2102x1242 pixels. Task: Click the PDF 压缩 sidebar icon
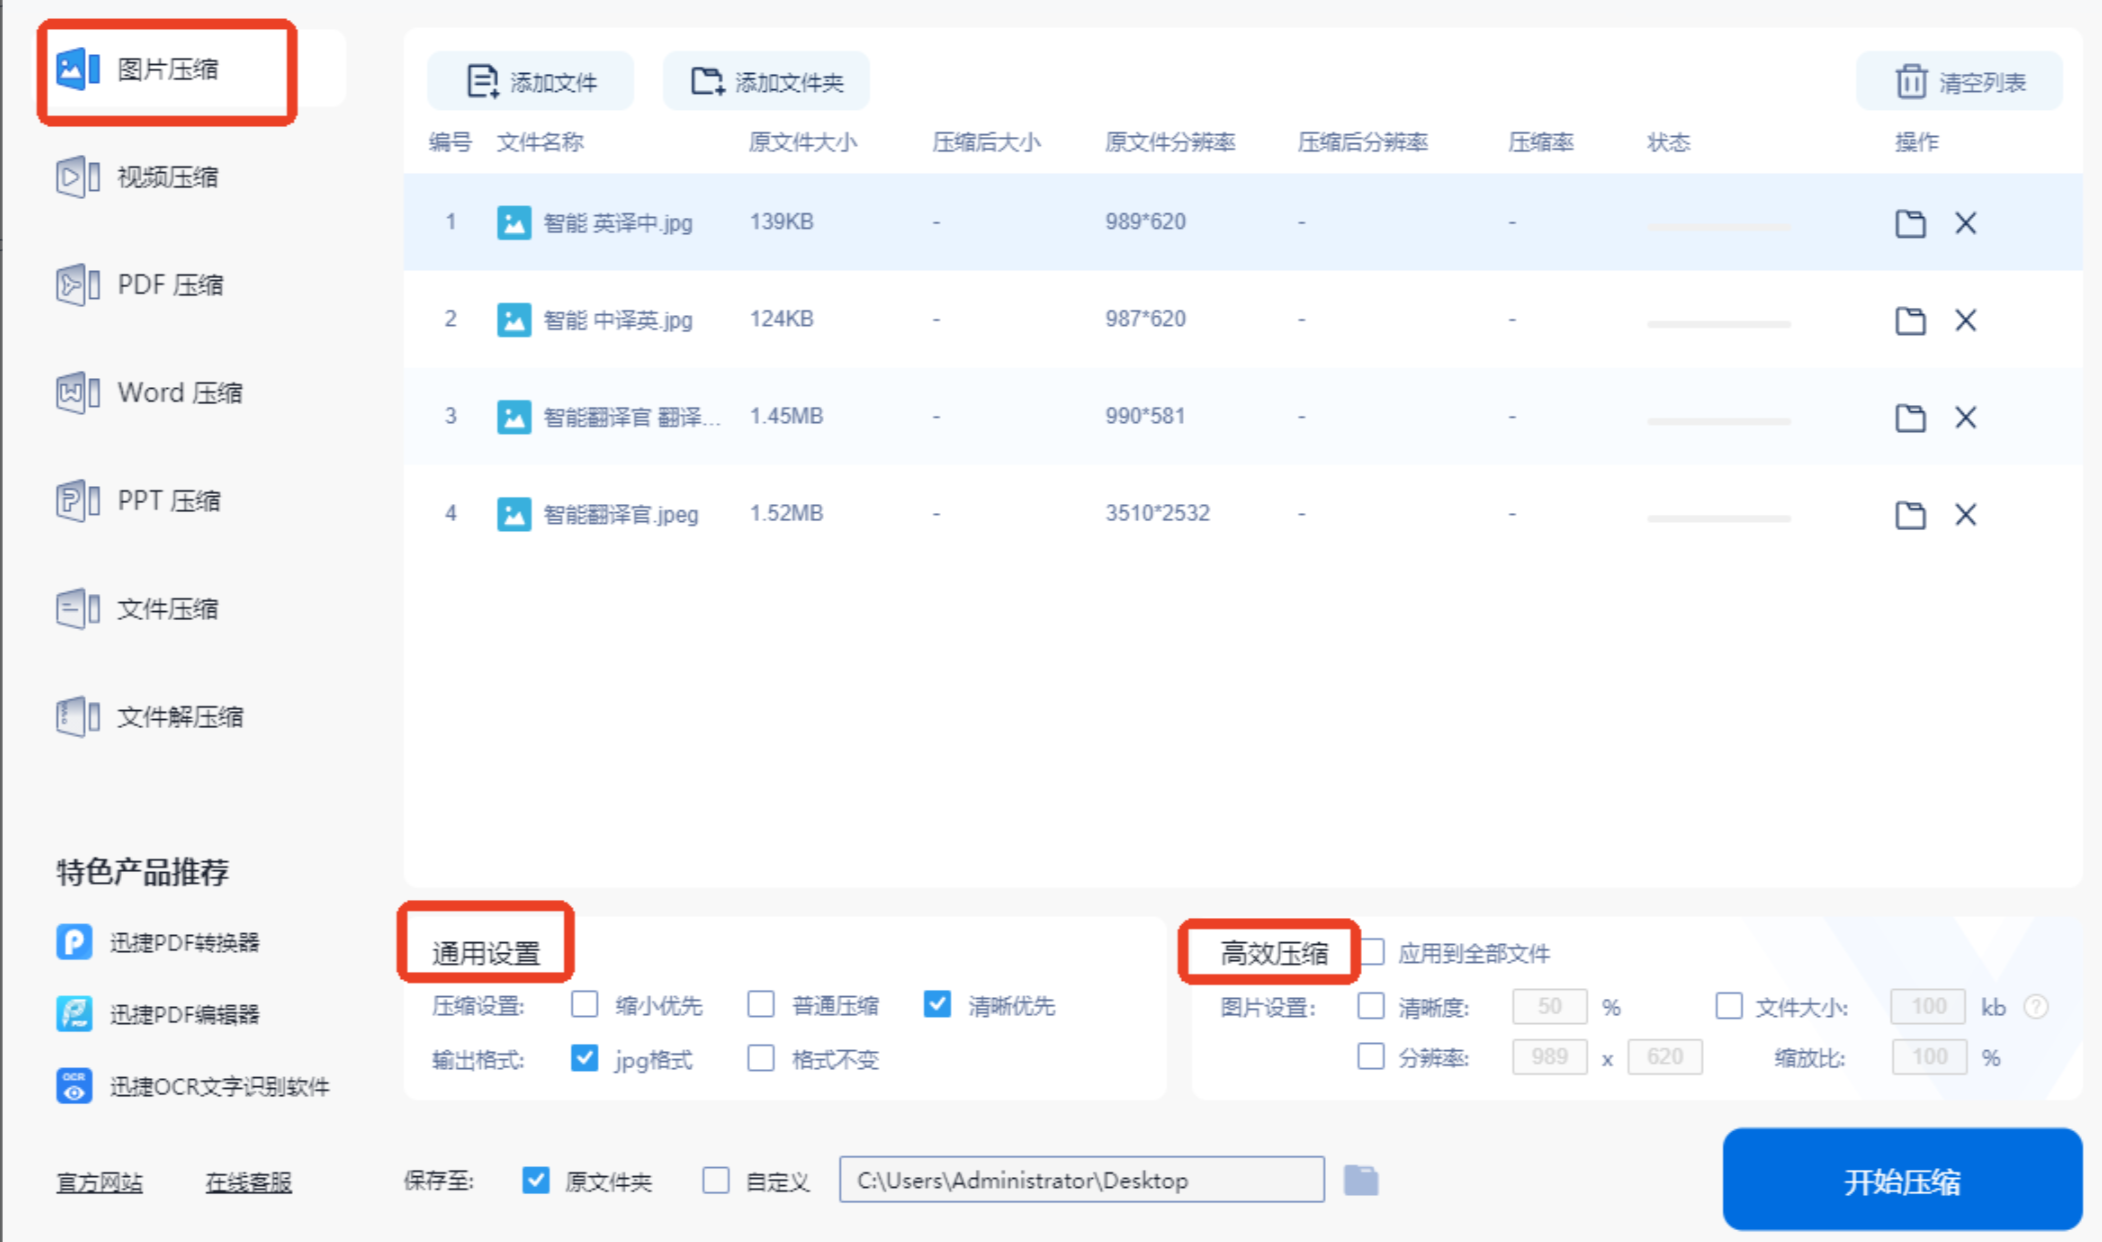click(78, 285)
